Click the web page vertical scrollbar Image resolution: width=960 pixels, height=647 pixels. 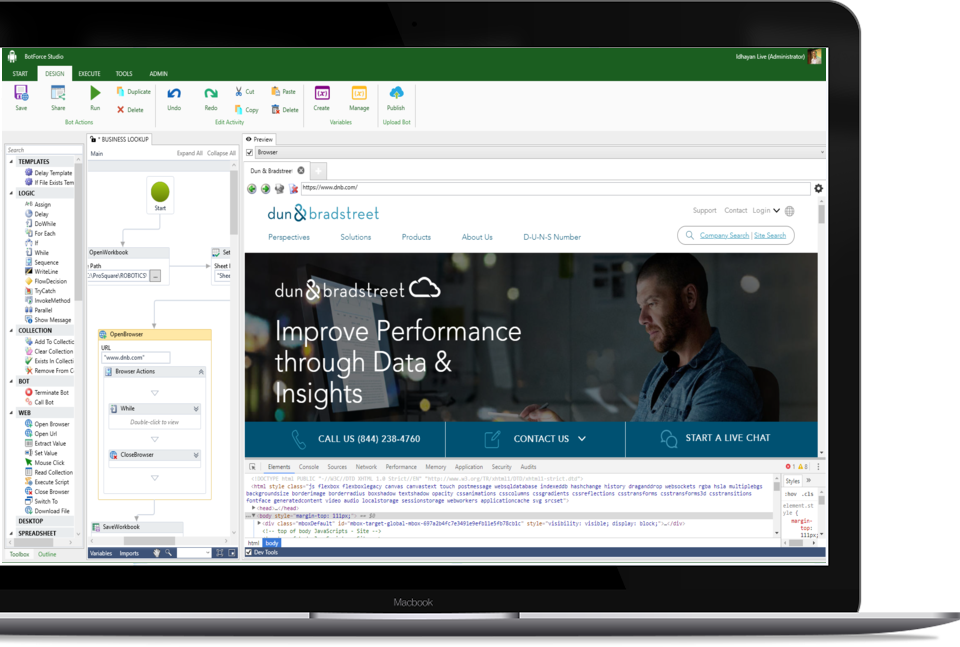click(822, 214)
